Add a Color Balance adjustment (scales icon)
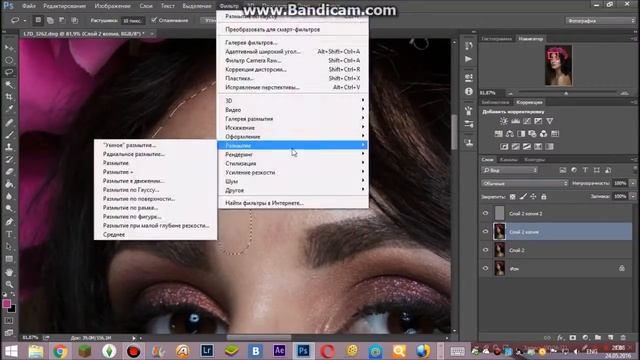The width and height of the screenshot is (640, 360). 509,133
